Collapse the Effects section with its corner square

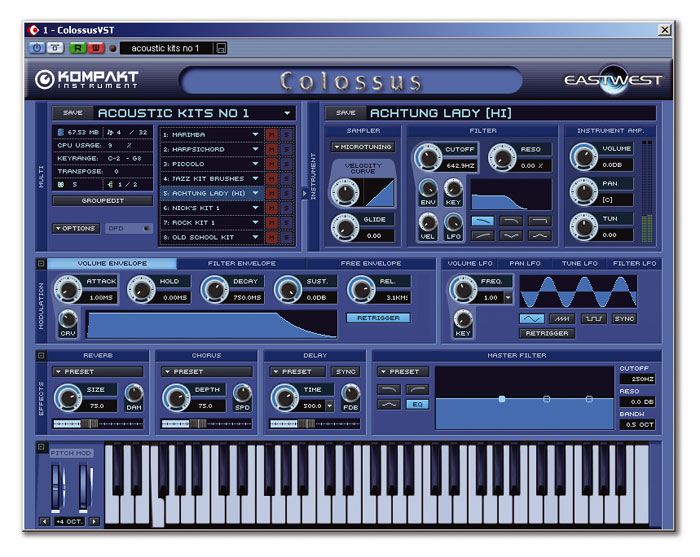41,355
